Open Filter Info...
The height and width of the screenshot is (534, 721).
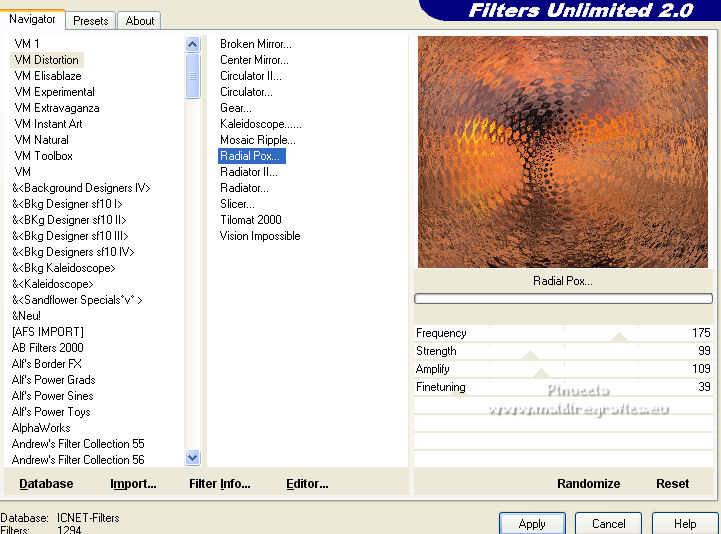219,484
